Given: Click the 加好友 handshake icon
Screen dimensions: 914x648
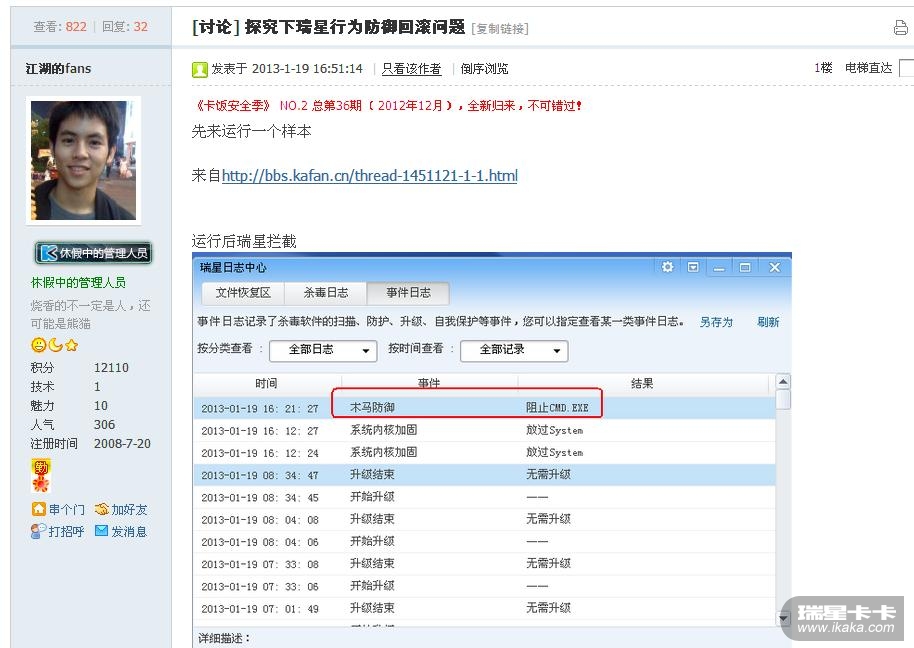Looking at the screenshot, I should coord(101,509).
